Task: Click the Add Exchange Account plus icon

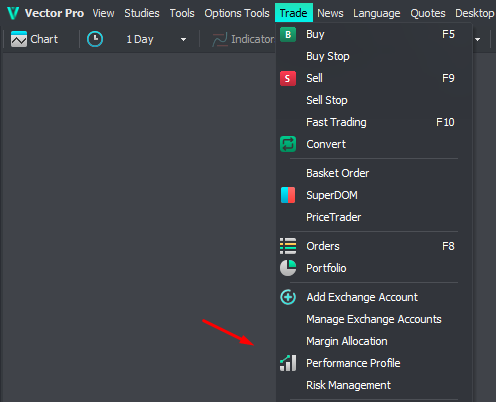Action: (x=288, y=297)
